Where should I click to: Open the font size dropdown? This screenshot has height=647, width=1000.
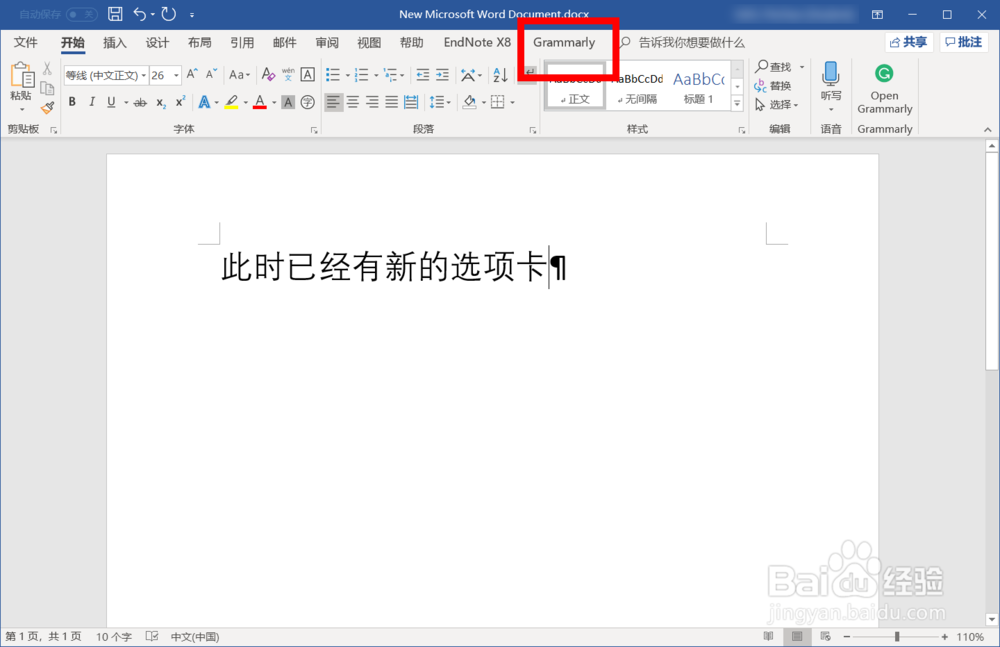pos(176,75)
